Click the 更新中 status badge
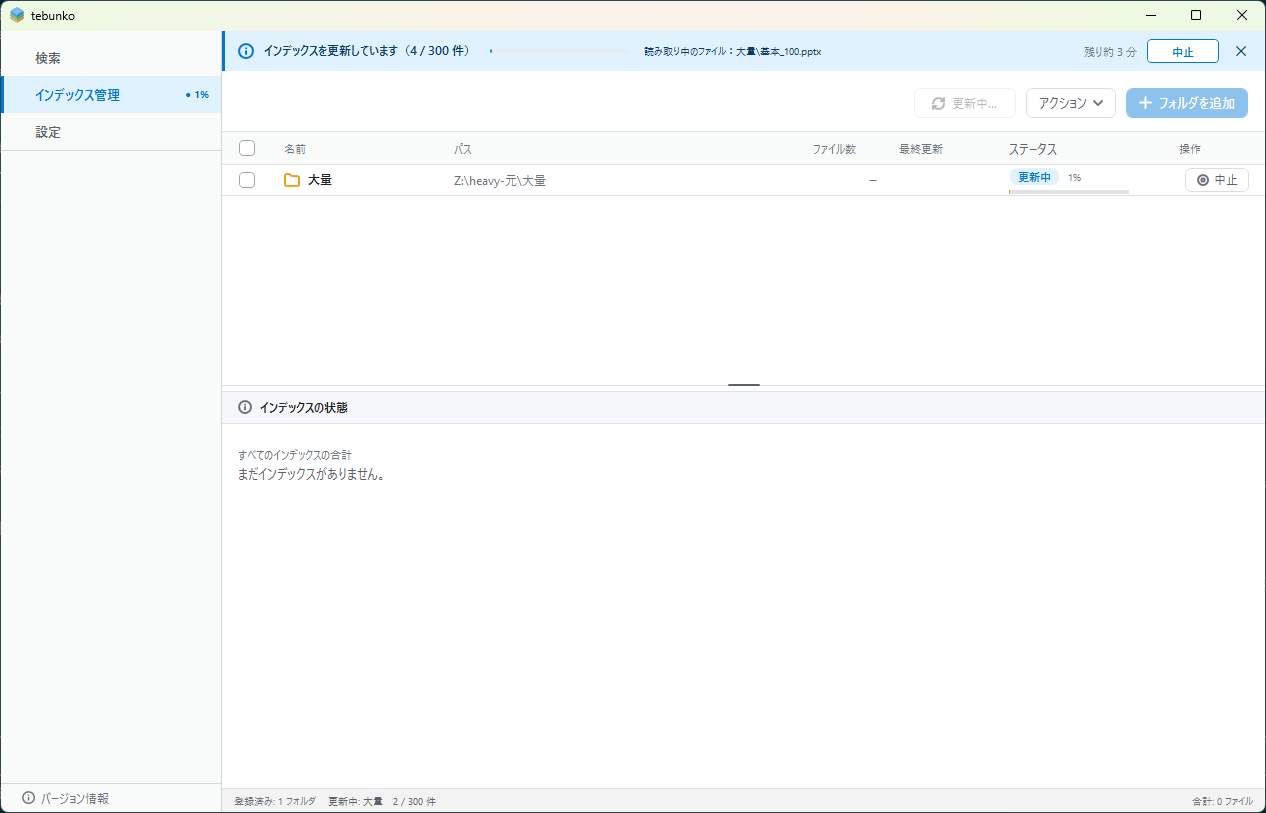Viewport: 1266px width, 813px height. (1034, 177)
